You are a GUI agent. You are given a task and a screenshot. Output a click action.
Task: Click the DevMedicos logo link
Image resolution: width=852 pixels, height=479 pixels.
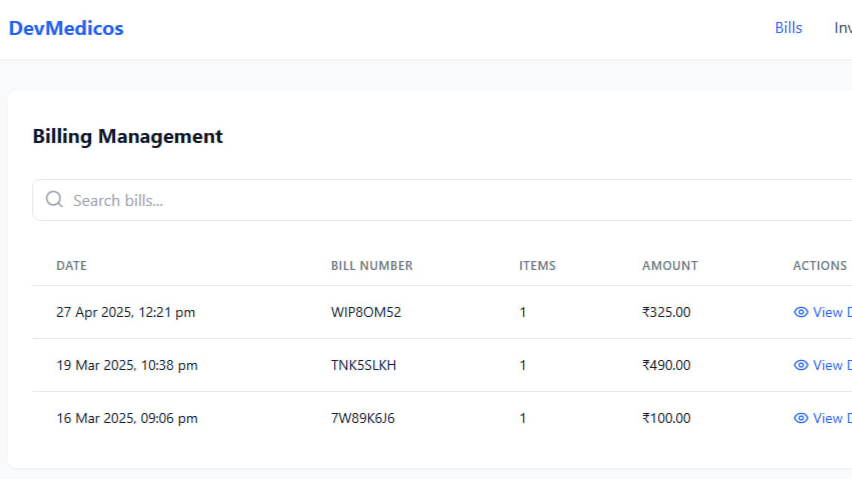[66, 28]
